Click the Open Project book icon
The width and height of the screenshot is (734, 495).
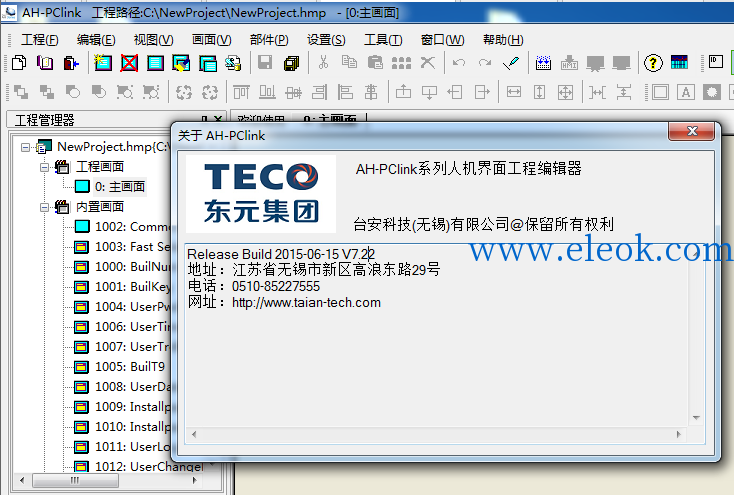click(45, 63)
